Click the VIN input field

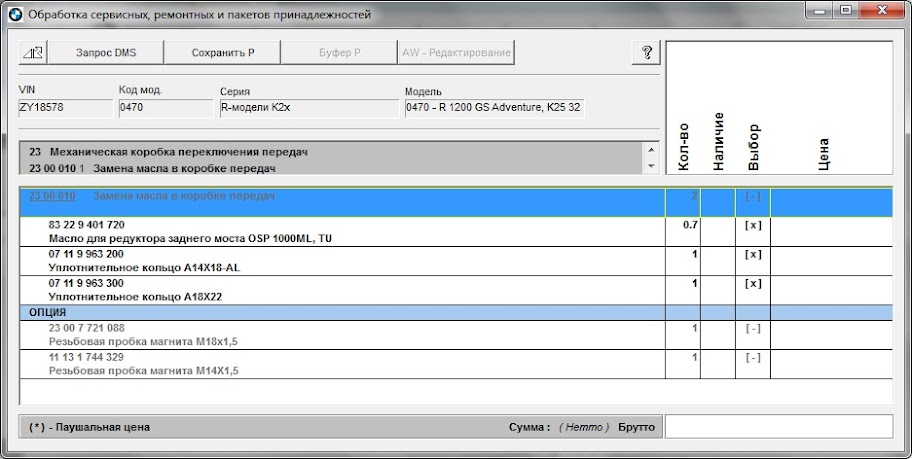[x=66, y=108]
